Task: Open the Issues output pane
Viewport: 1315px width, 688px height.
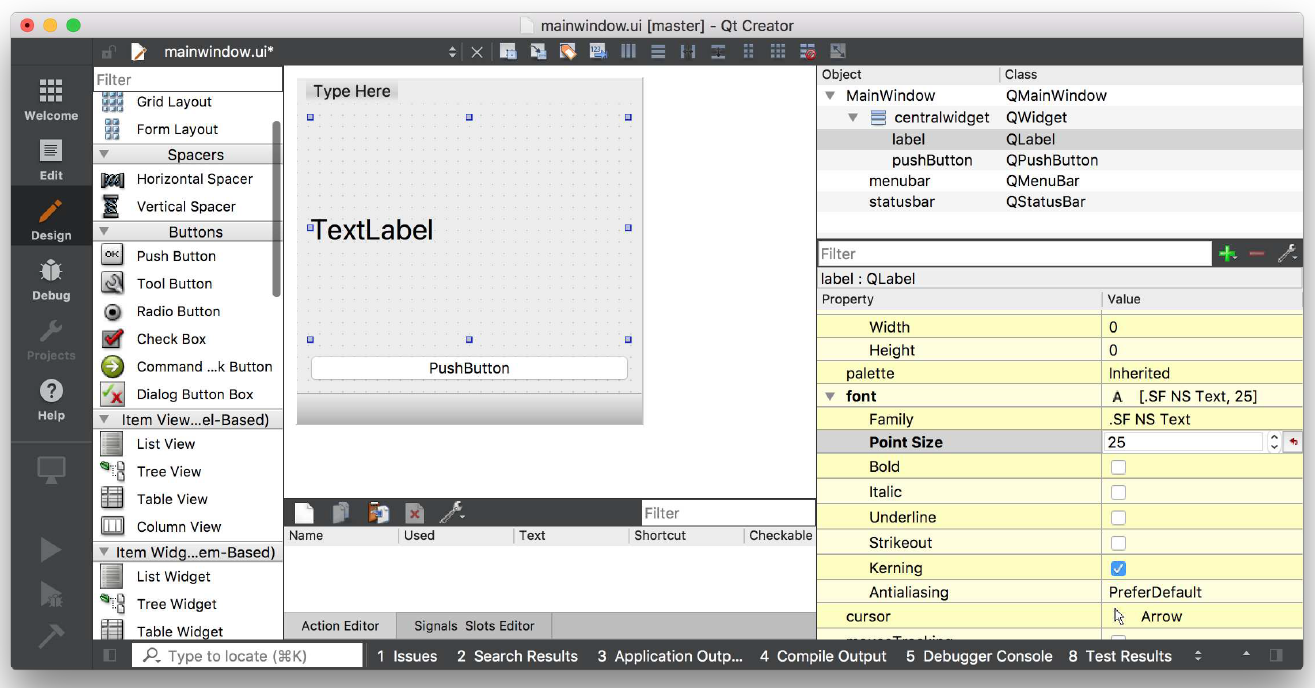Action: click(407, 656)
